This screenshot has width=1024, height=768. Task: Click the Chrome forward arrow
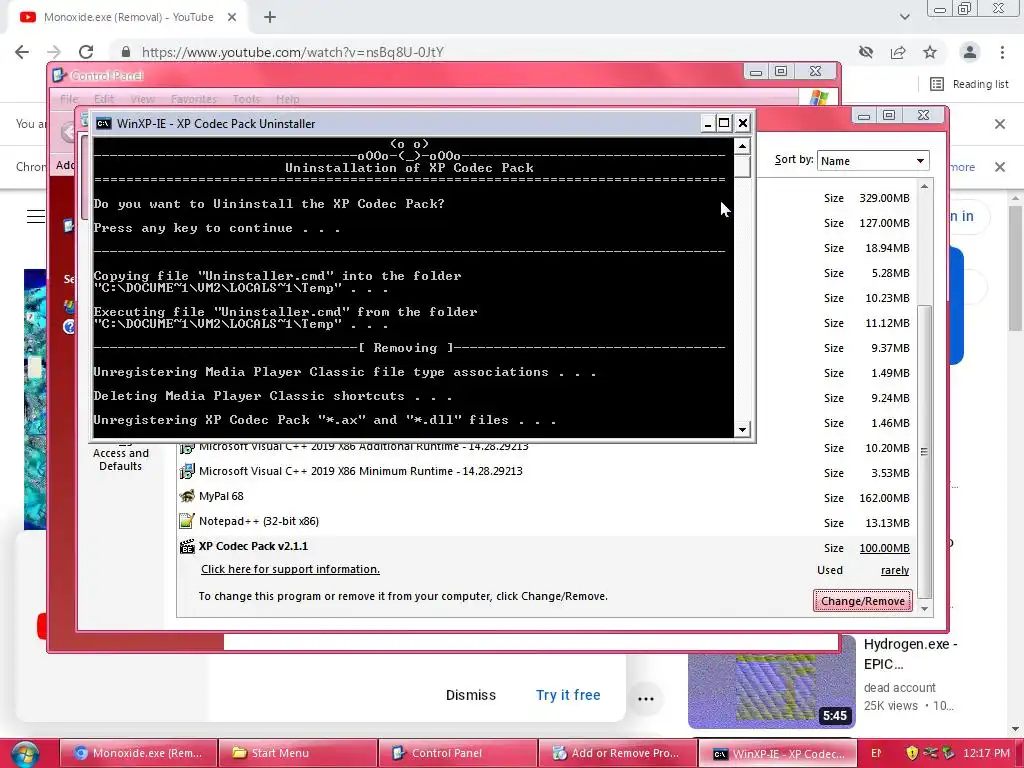tap(54, 52)
